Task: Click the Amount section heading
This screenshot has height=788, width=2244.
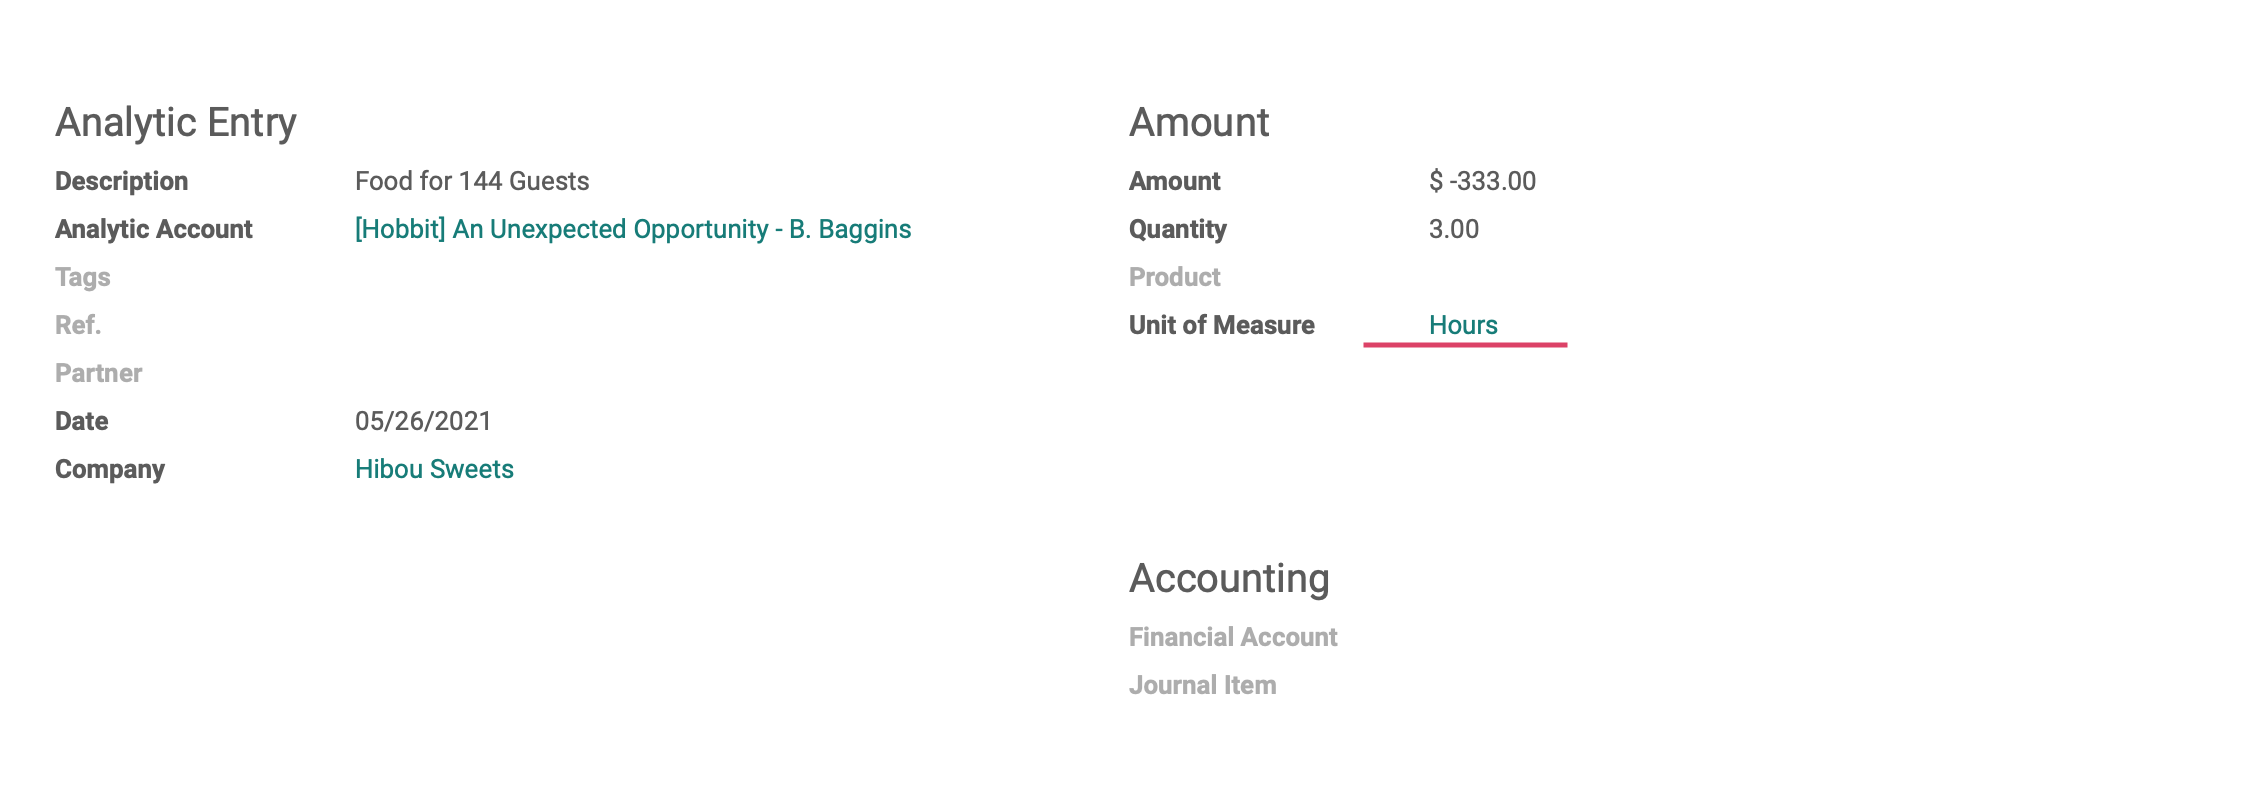Action: click(x=1199, y=122)
